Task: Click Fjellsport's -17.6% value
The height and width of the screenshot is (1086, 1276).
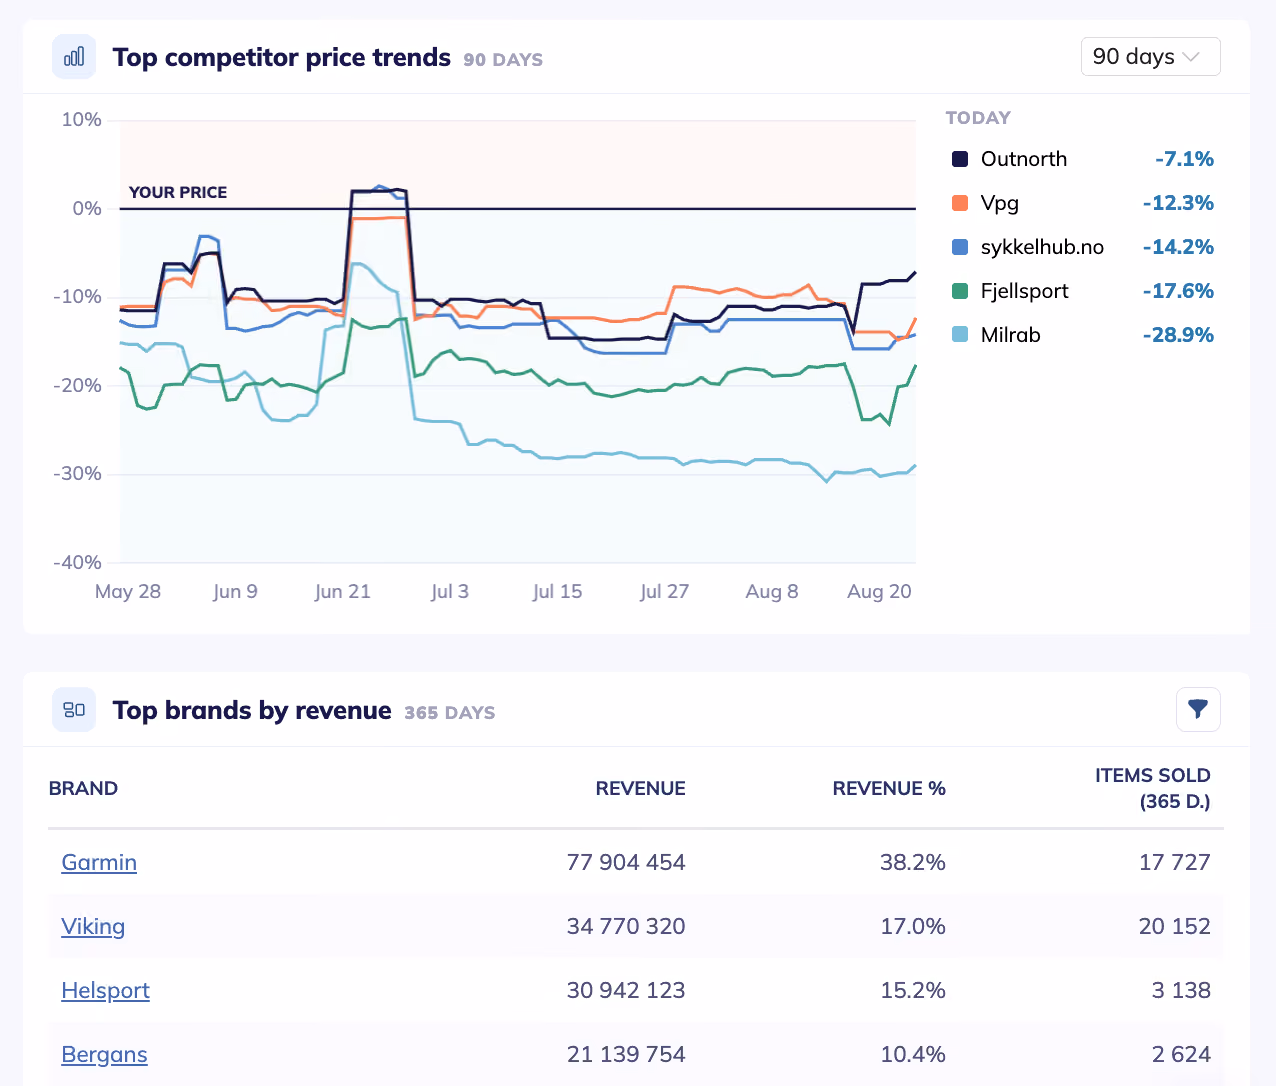Action: pos(1178,291)
